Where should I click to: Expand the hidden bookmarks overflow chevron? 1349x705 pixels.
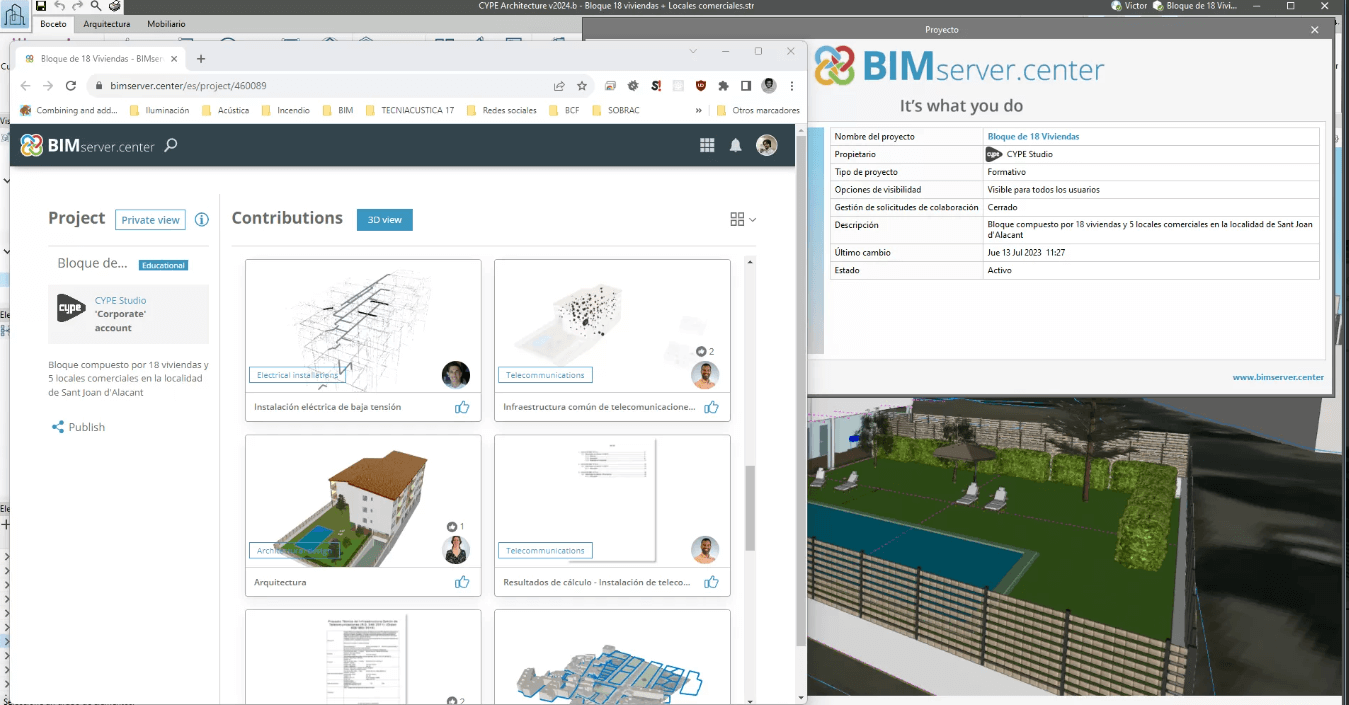pos(698,110)
